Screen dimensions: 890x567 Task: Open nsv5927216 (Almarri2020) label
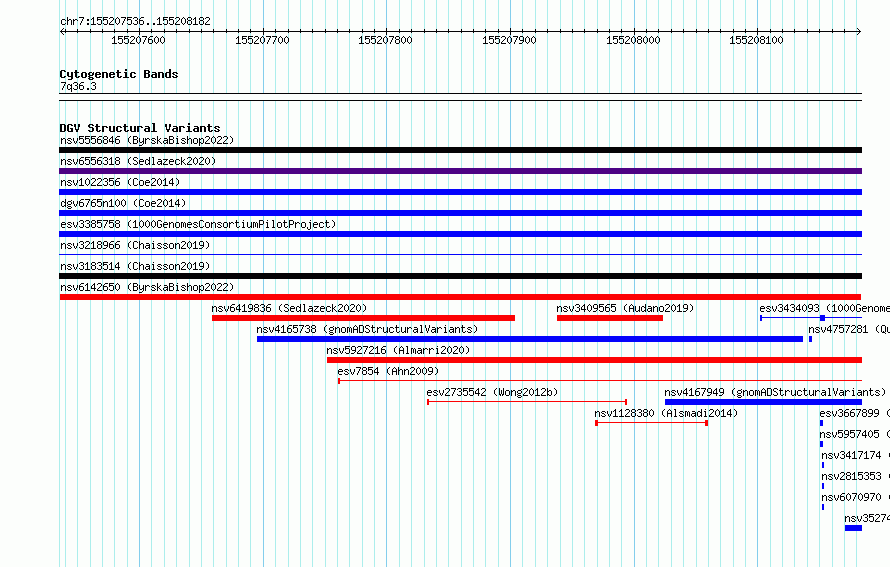pyautogui.click(x=398, y=350)
